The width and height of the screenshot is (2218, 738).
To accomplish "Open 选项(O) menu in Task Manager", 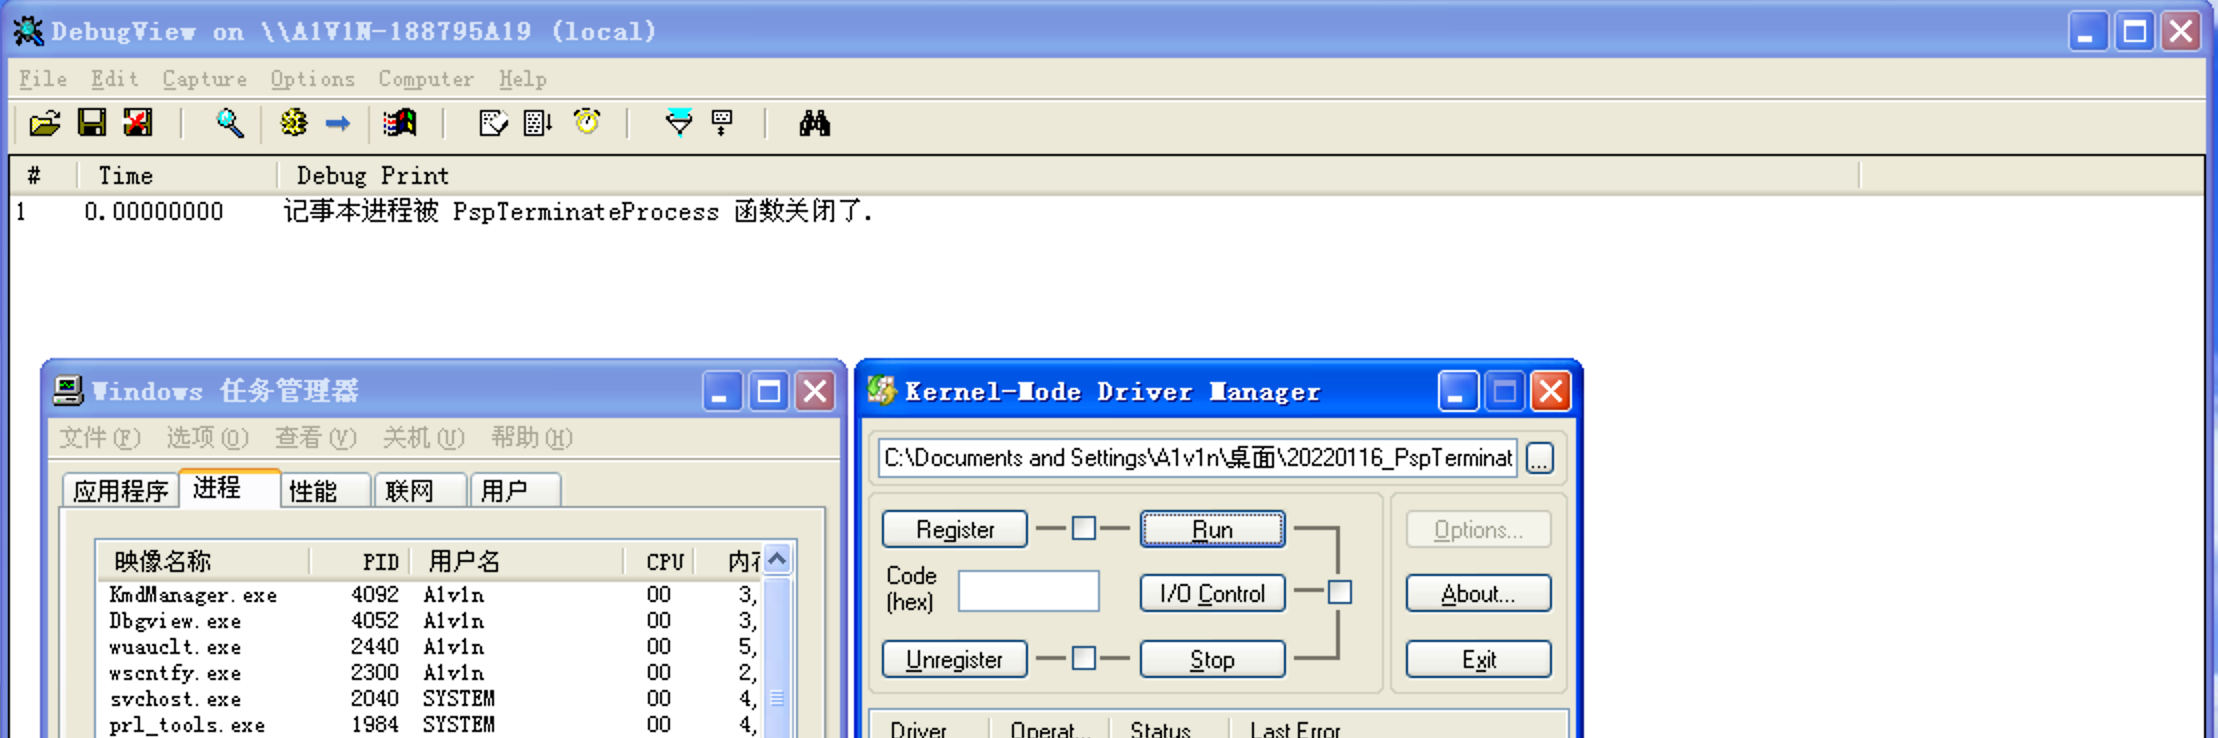I will (207, 438).
